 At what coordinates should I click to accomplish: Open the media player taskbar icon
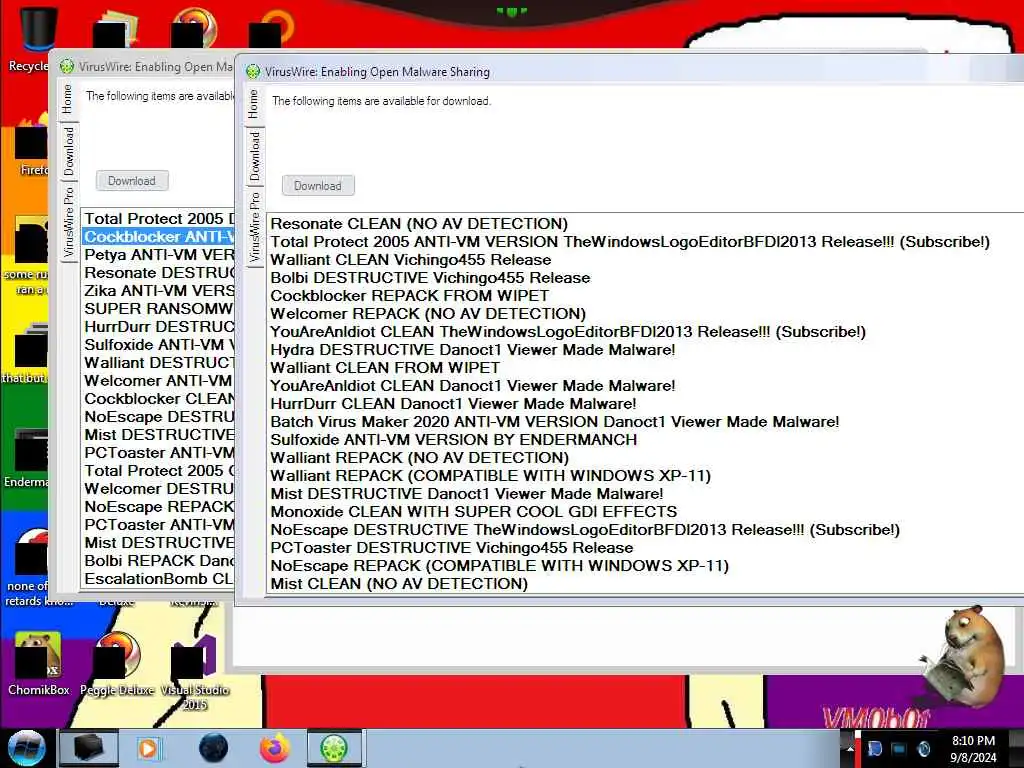point(148,748)
